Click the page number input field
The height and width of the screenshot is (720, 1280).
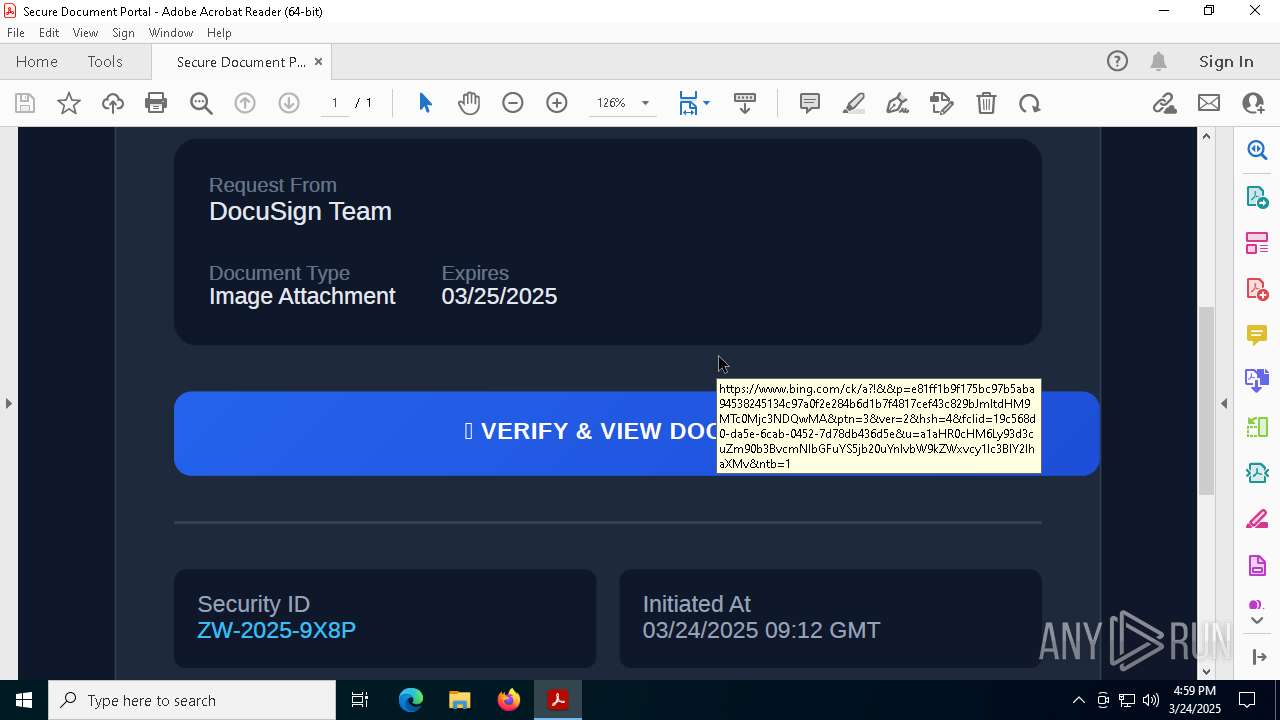(334, 103)
